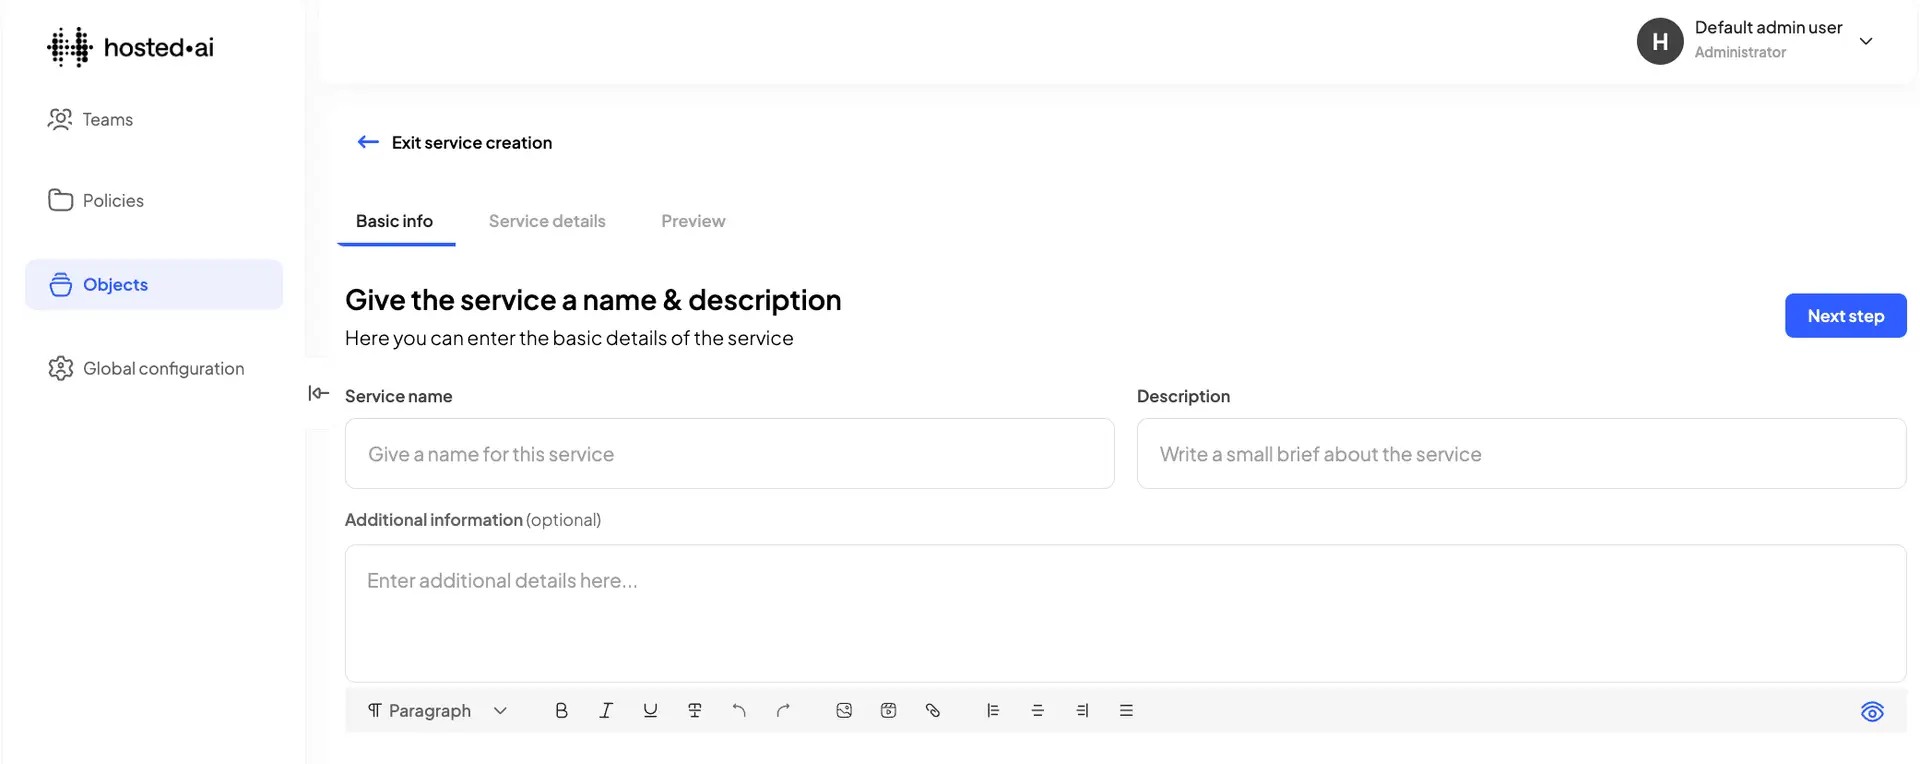Toggle italic formatting
The image size is (1920, 764).
click(606, 711)
